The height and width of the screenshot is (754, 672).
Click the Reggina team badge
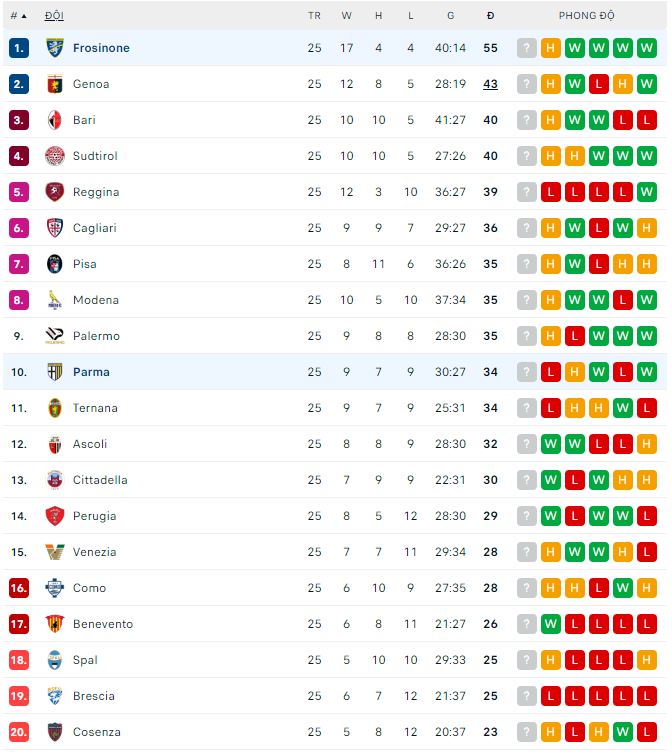[x=55, y=192]
